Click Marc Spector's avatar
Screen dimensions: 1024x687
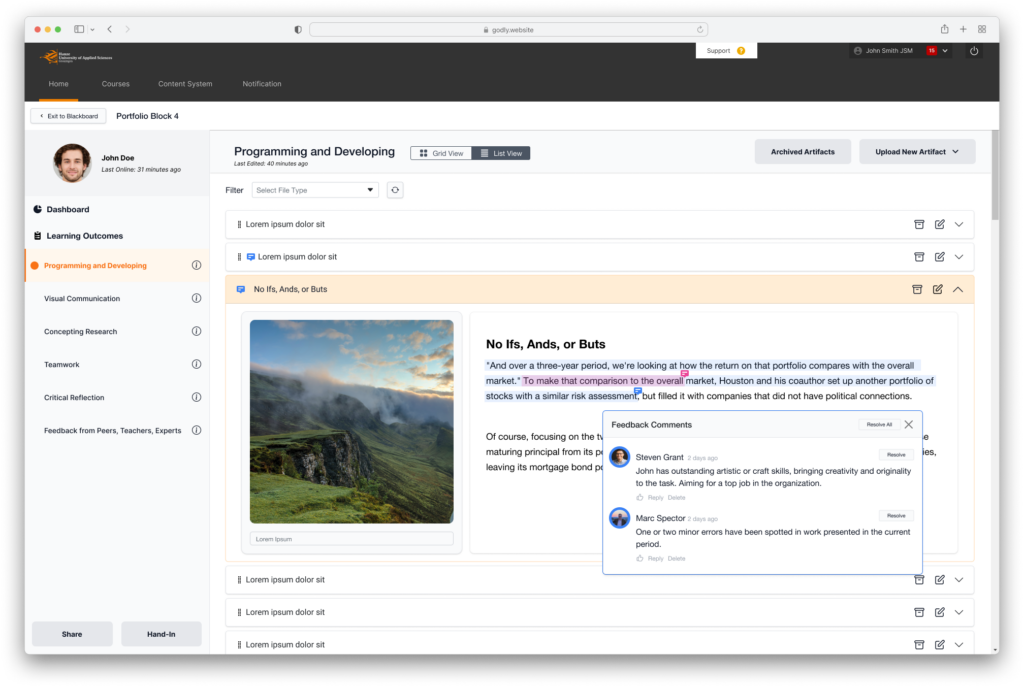[x=619, y=518]
